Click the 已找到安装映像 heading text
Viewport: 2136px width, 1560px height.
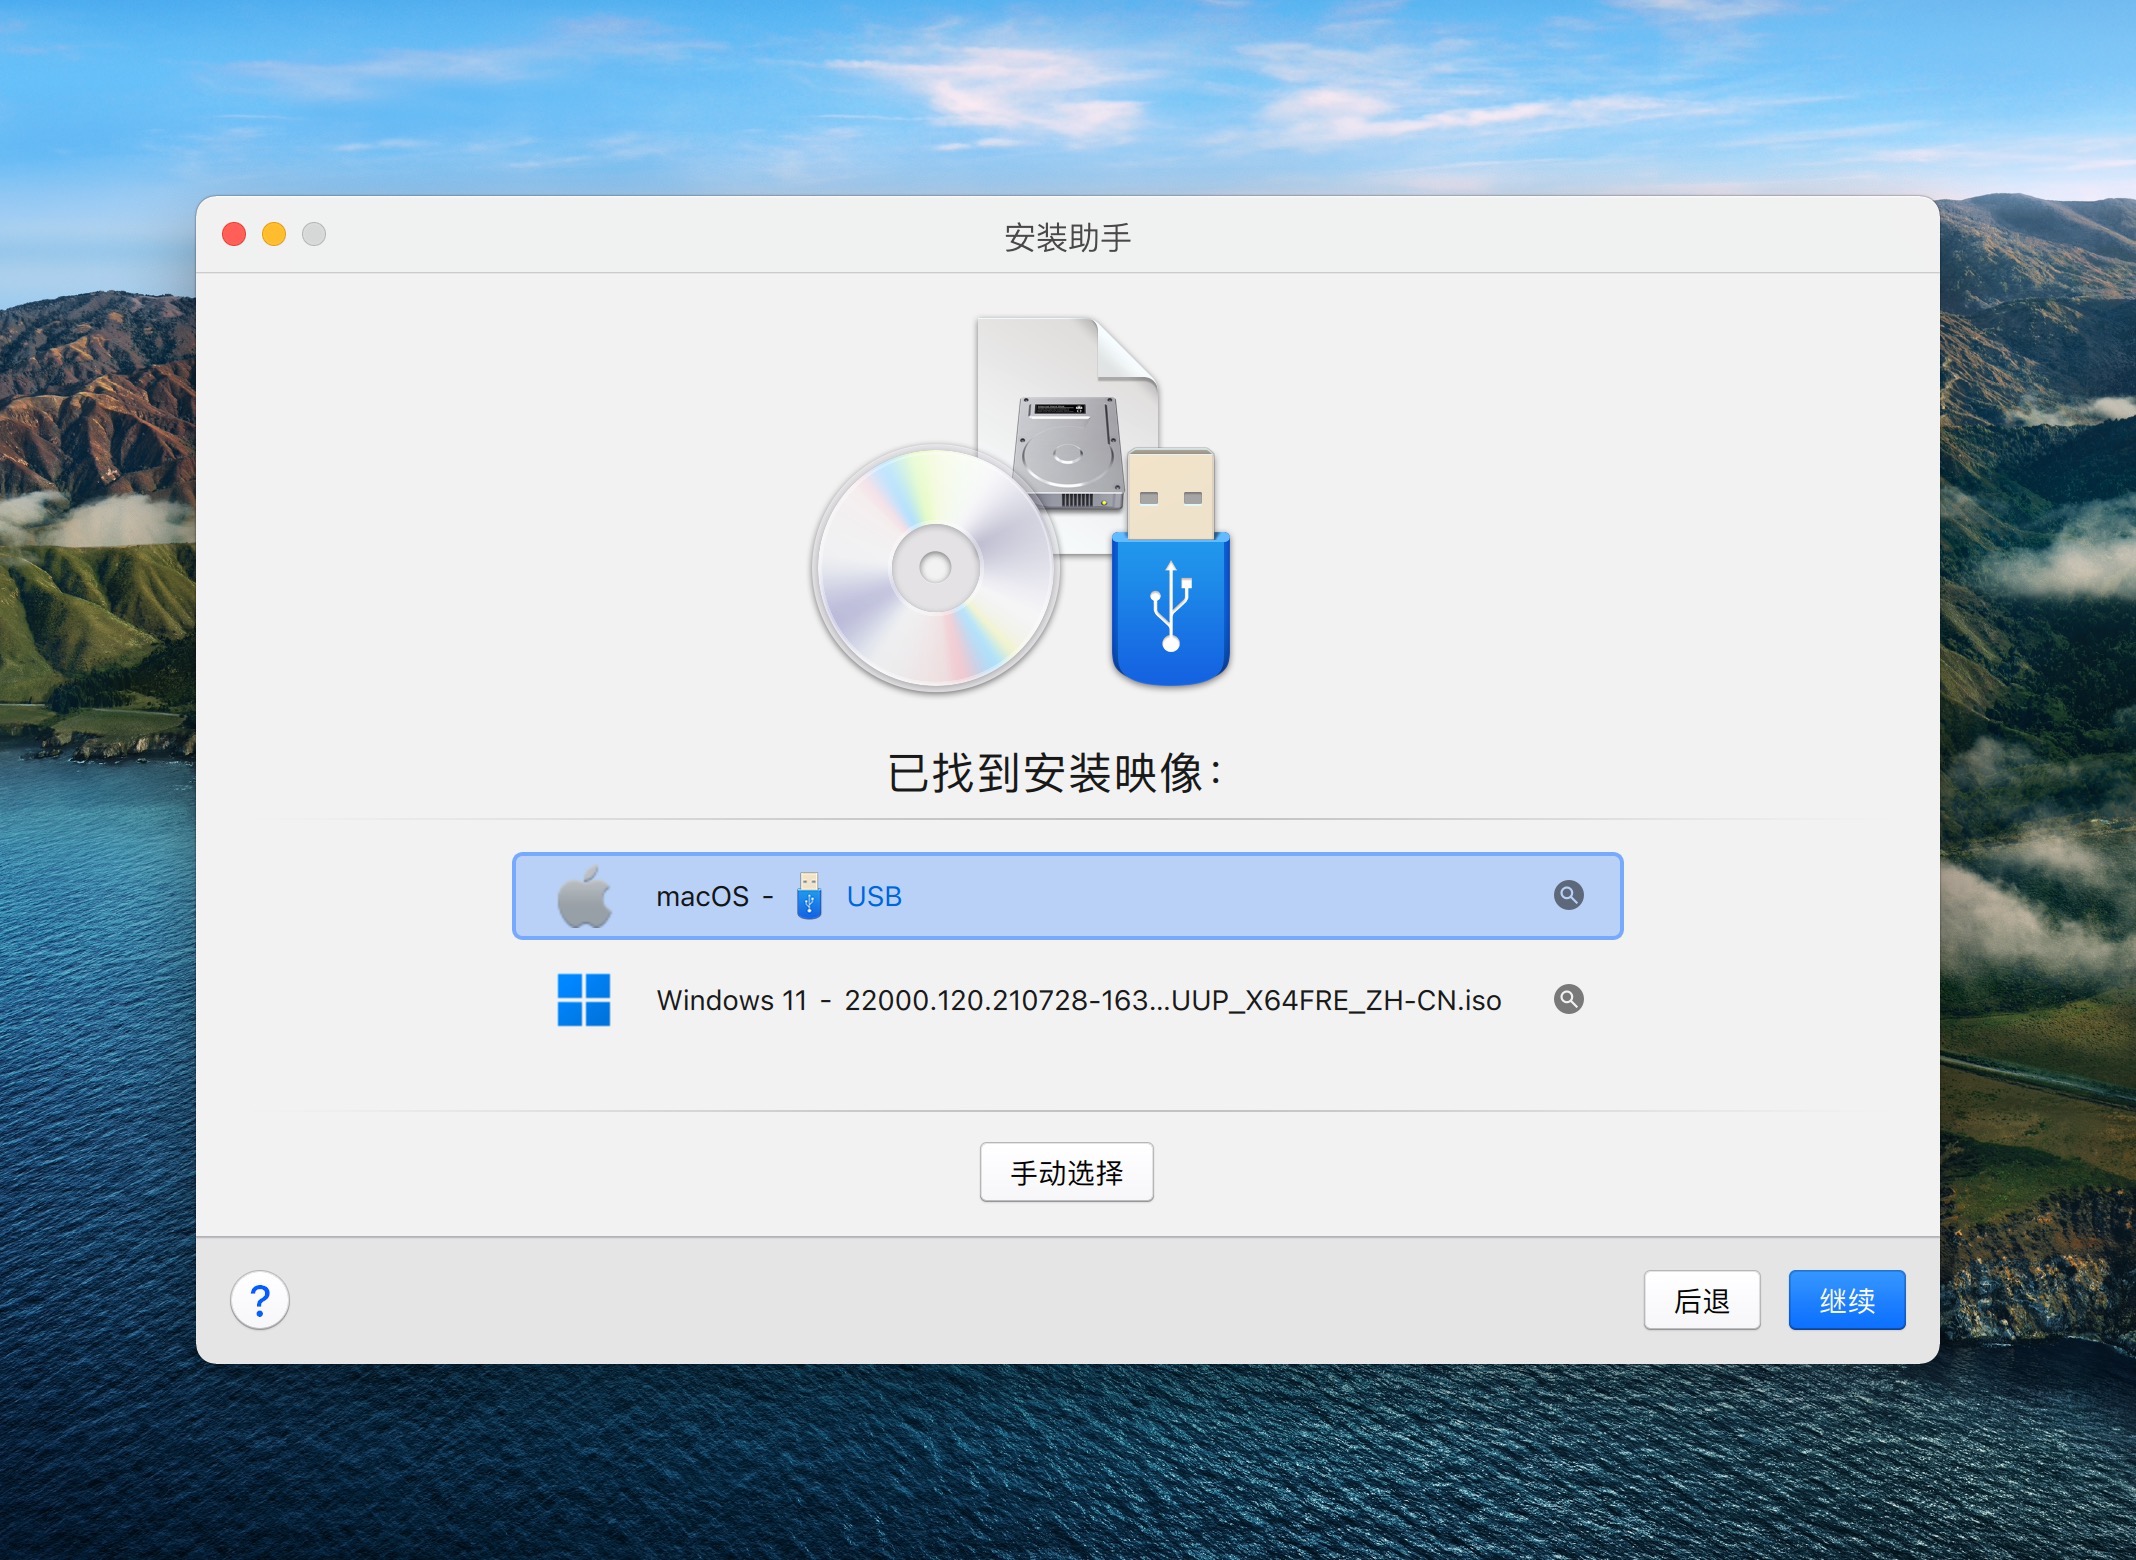[1056, 773]
